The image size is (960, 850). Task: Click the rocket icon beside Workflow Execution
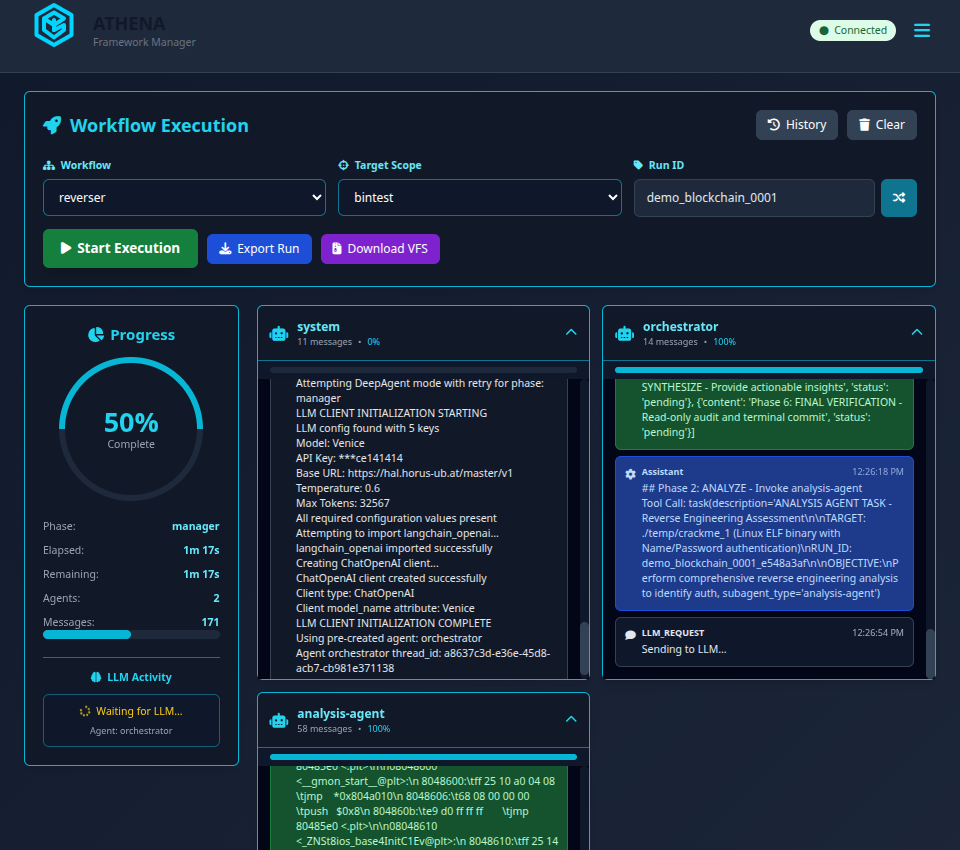point(52,125)
